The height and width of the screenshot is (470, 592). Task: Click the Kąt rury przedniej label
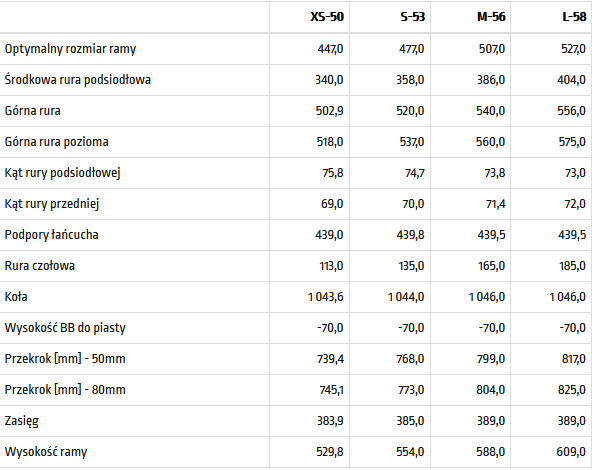(52, 204)
